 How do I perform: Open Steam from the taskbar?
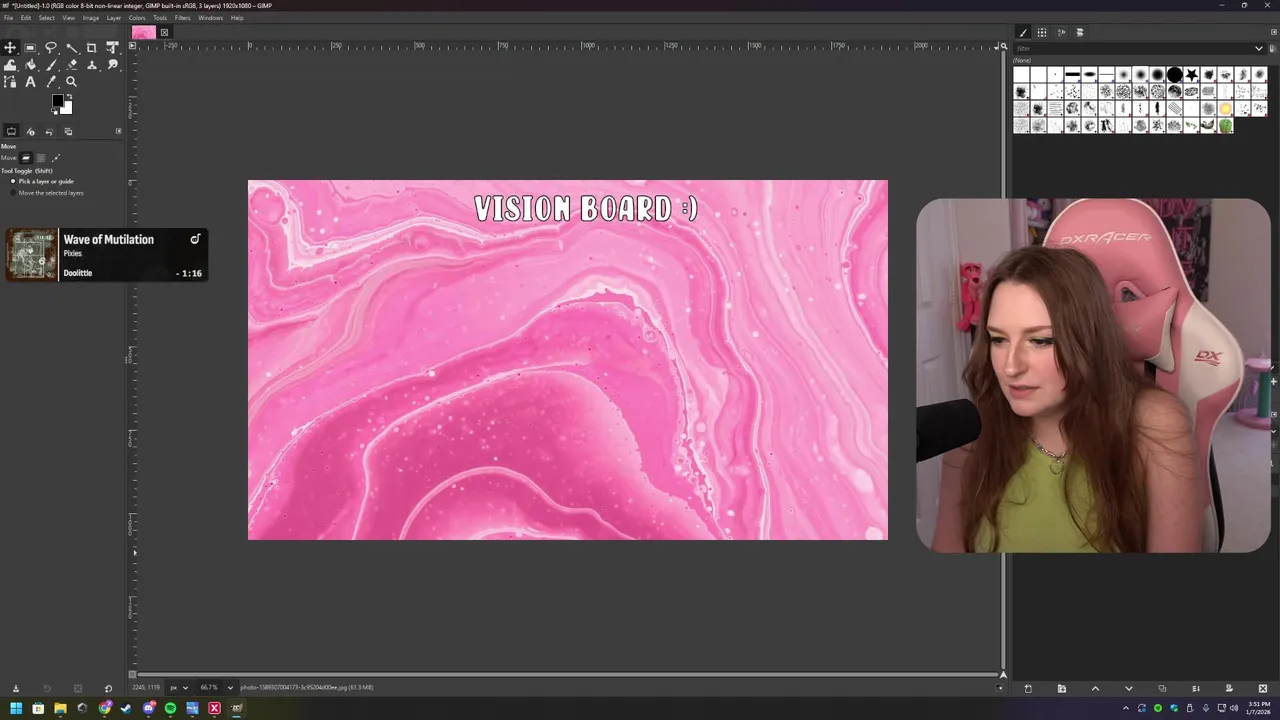pyautogui.click(x=126, y=708)
